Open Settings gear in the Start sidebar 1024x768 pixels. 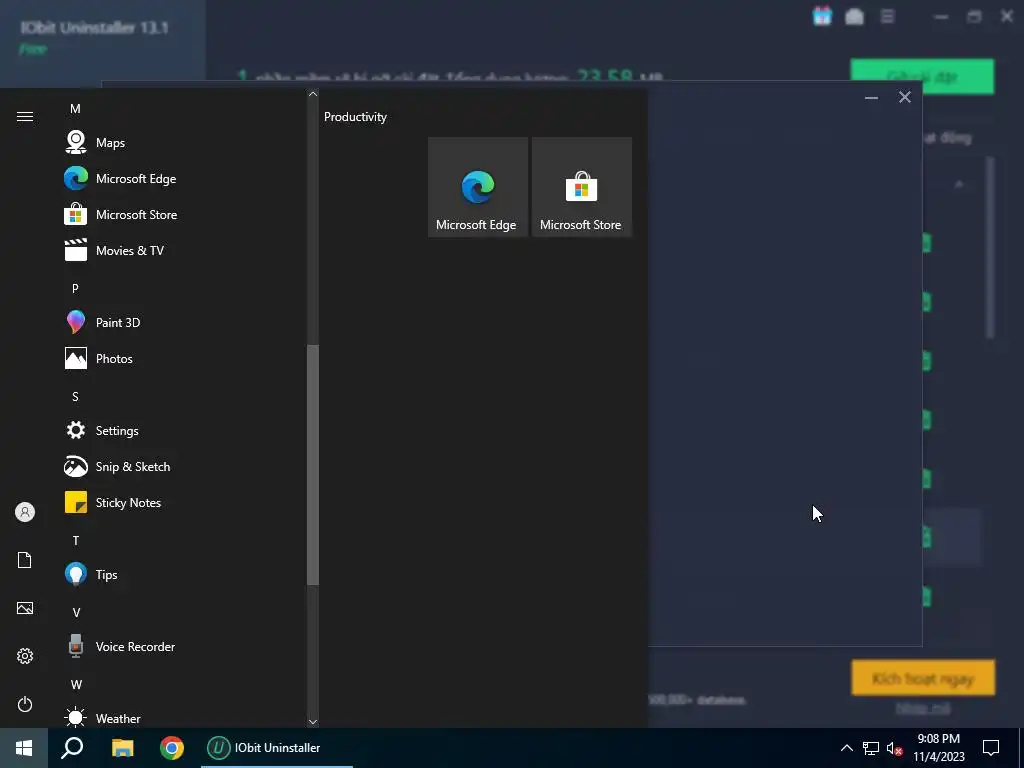[25, 656]
